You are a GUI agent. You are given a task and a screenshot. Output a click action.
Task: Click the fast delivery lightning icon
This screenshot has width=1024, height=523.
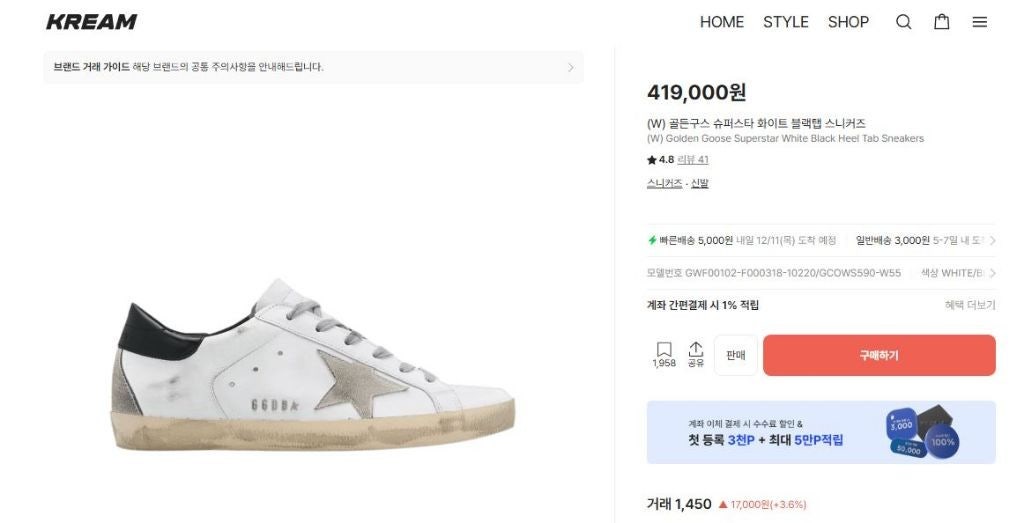click(652, 241)
